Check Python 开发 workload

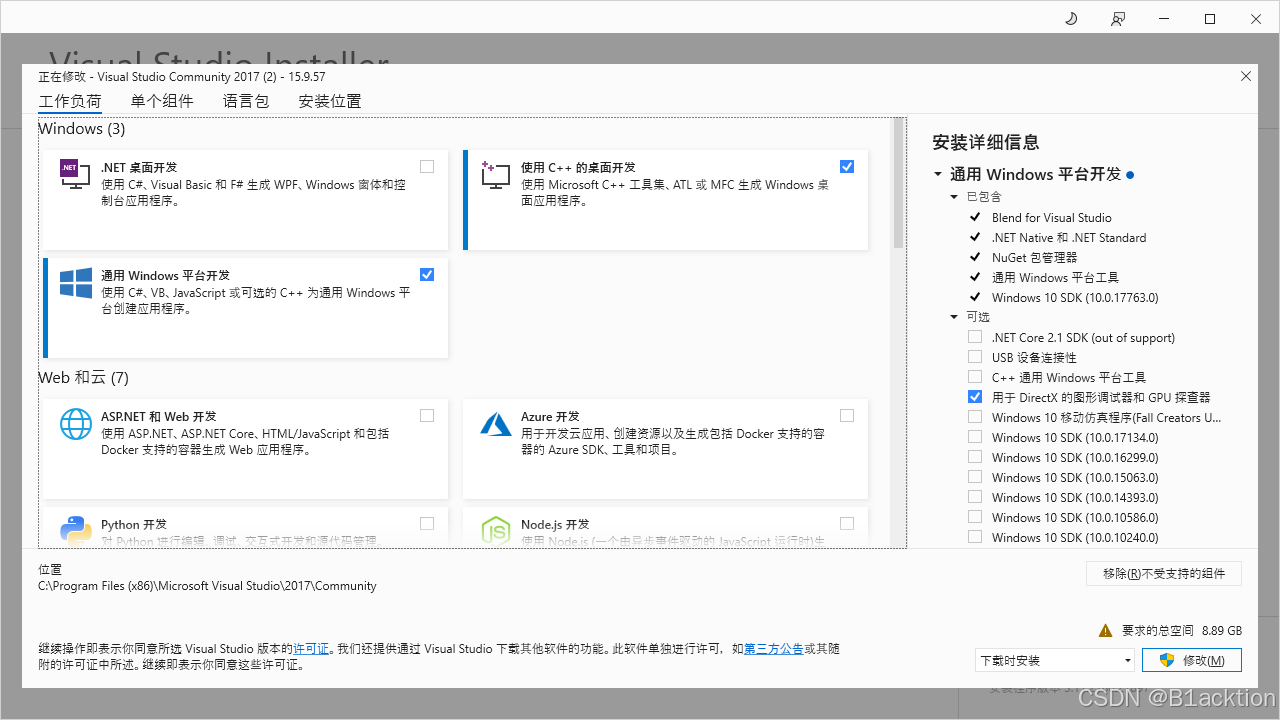click(x=427, y=523)
